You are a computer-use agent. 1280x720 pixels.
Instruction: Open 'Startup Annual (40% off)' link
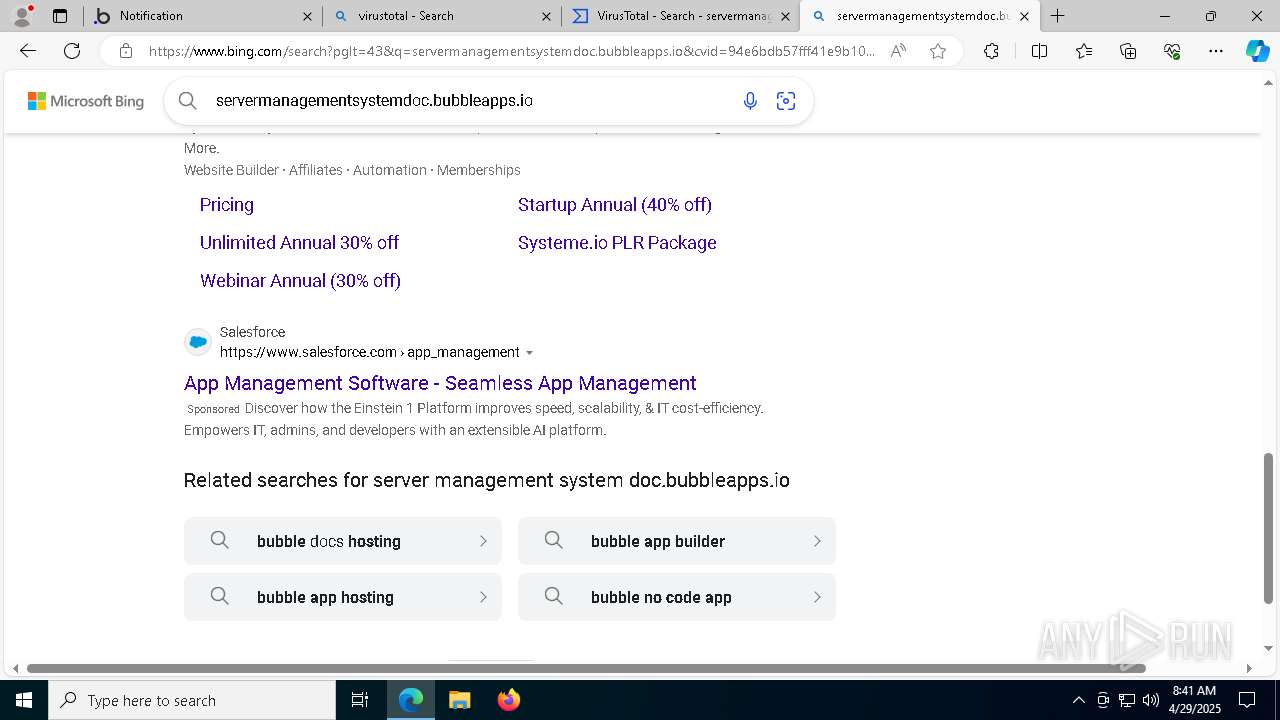(x=615, y=205)
